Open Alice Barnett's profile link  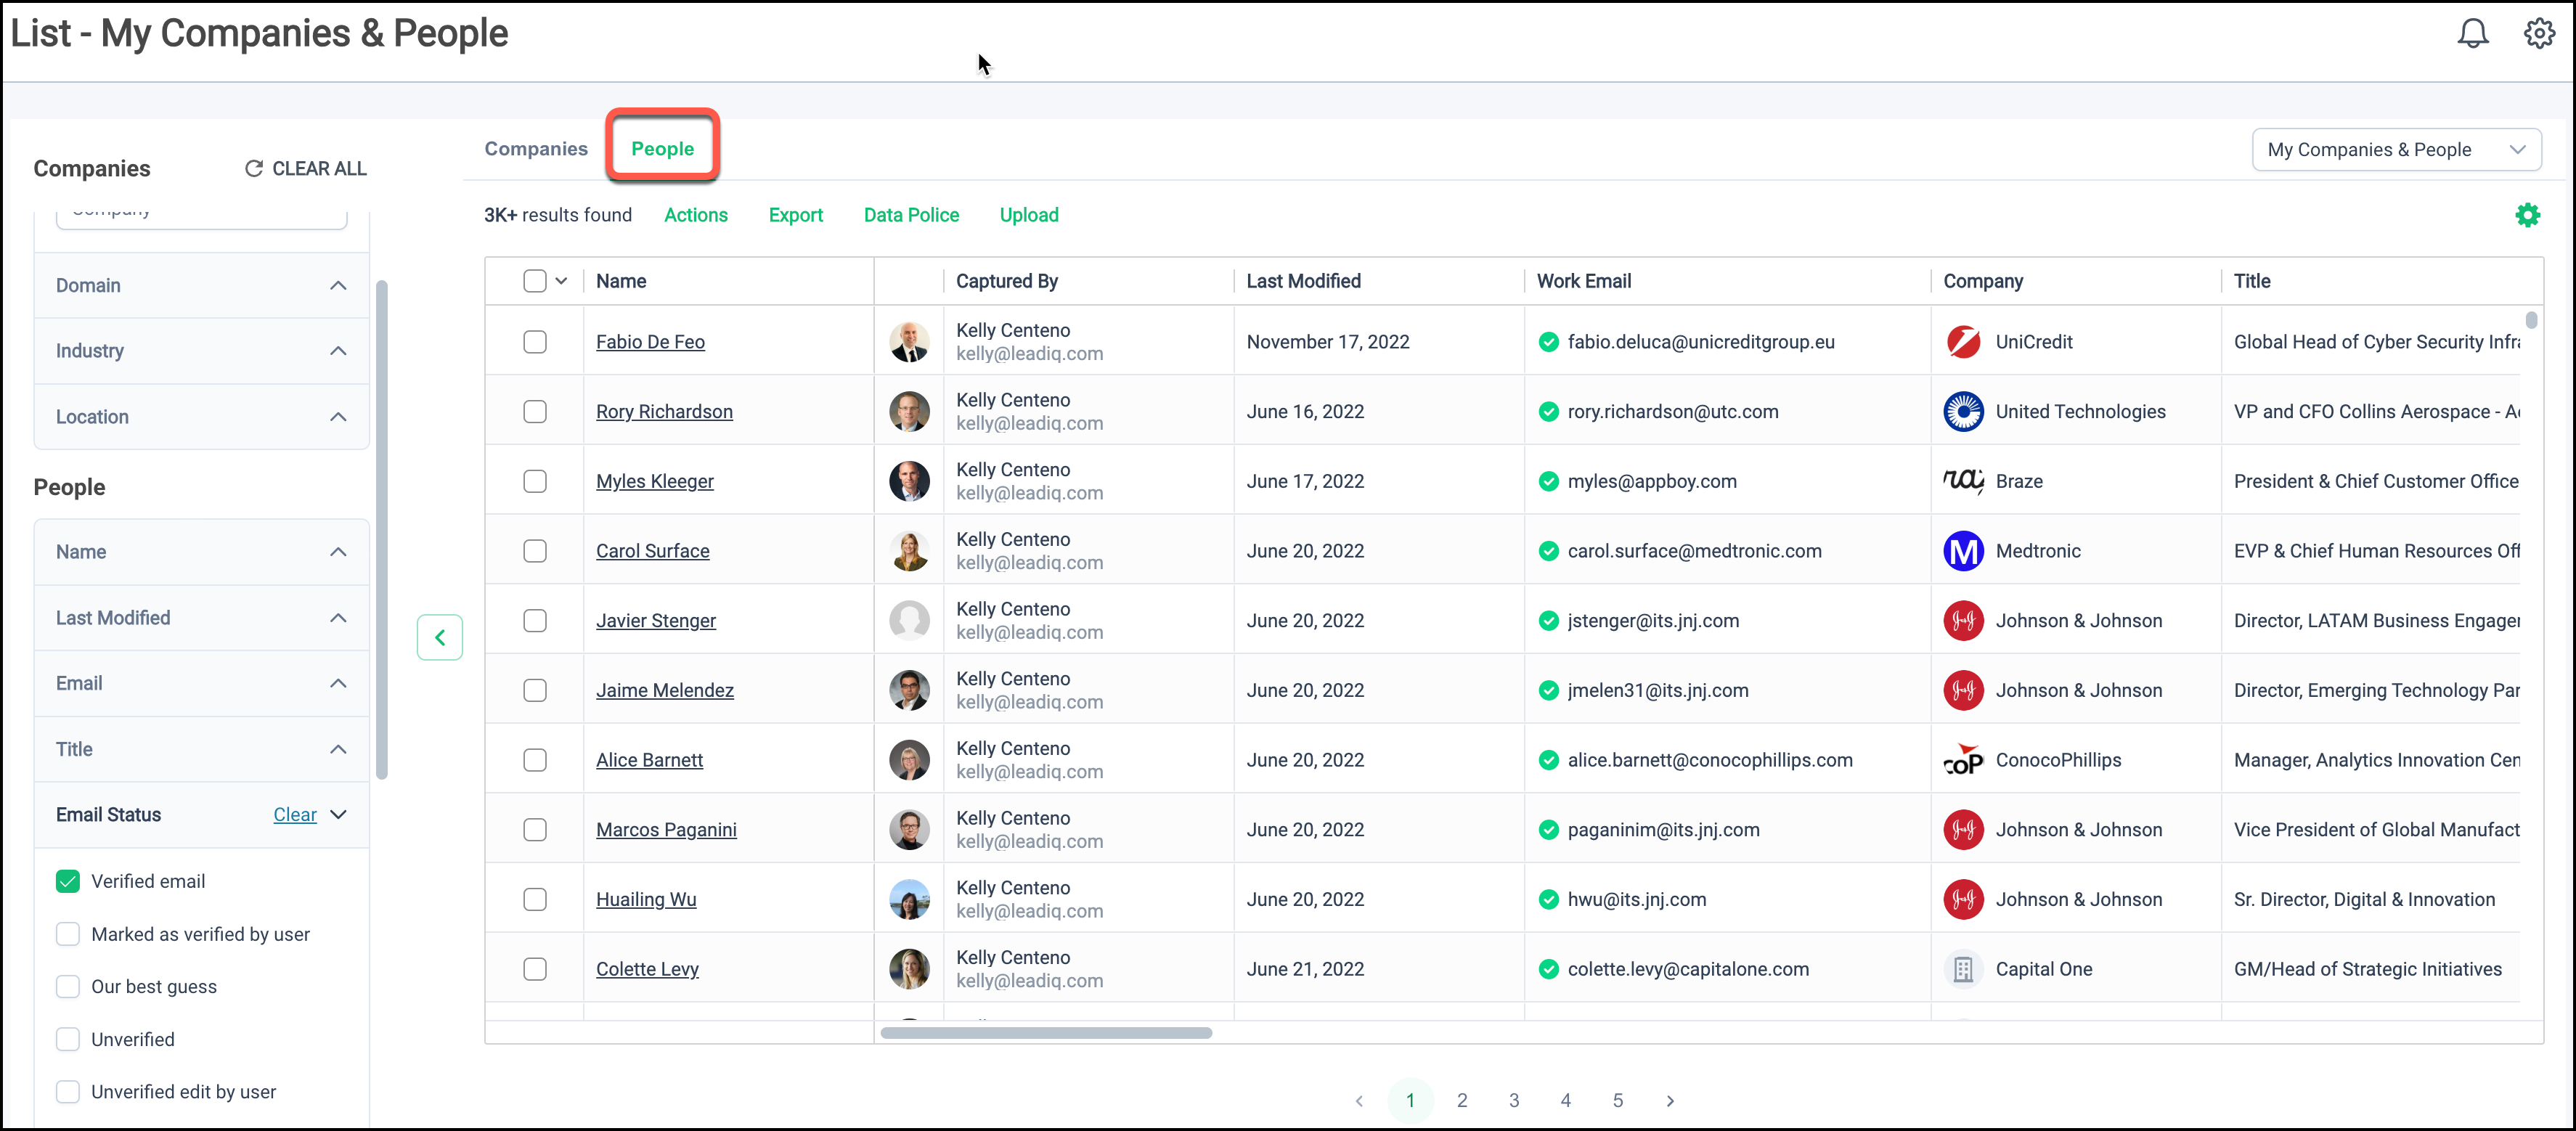649,760
